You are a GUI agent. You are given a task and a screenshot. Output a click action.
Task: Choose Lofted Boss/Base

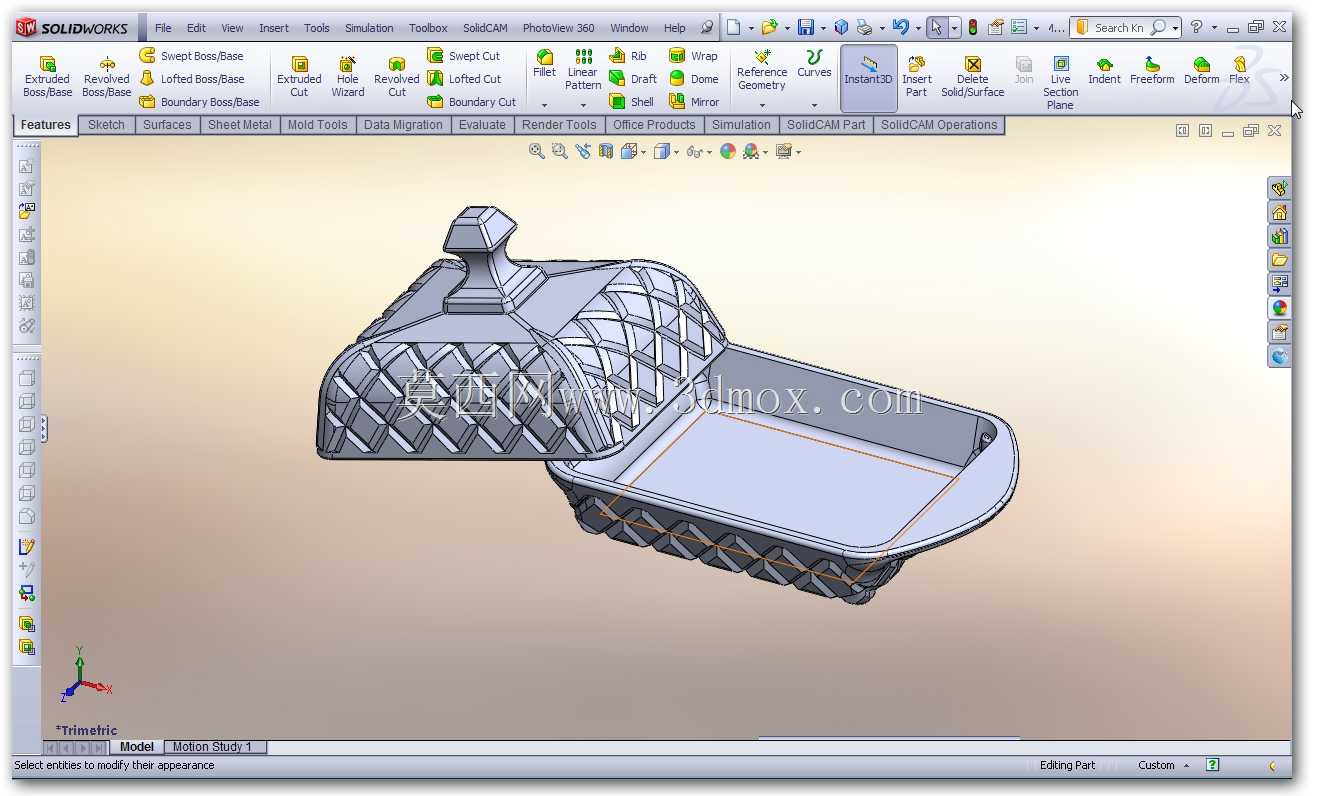(x=191, y=79)
